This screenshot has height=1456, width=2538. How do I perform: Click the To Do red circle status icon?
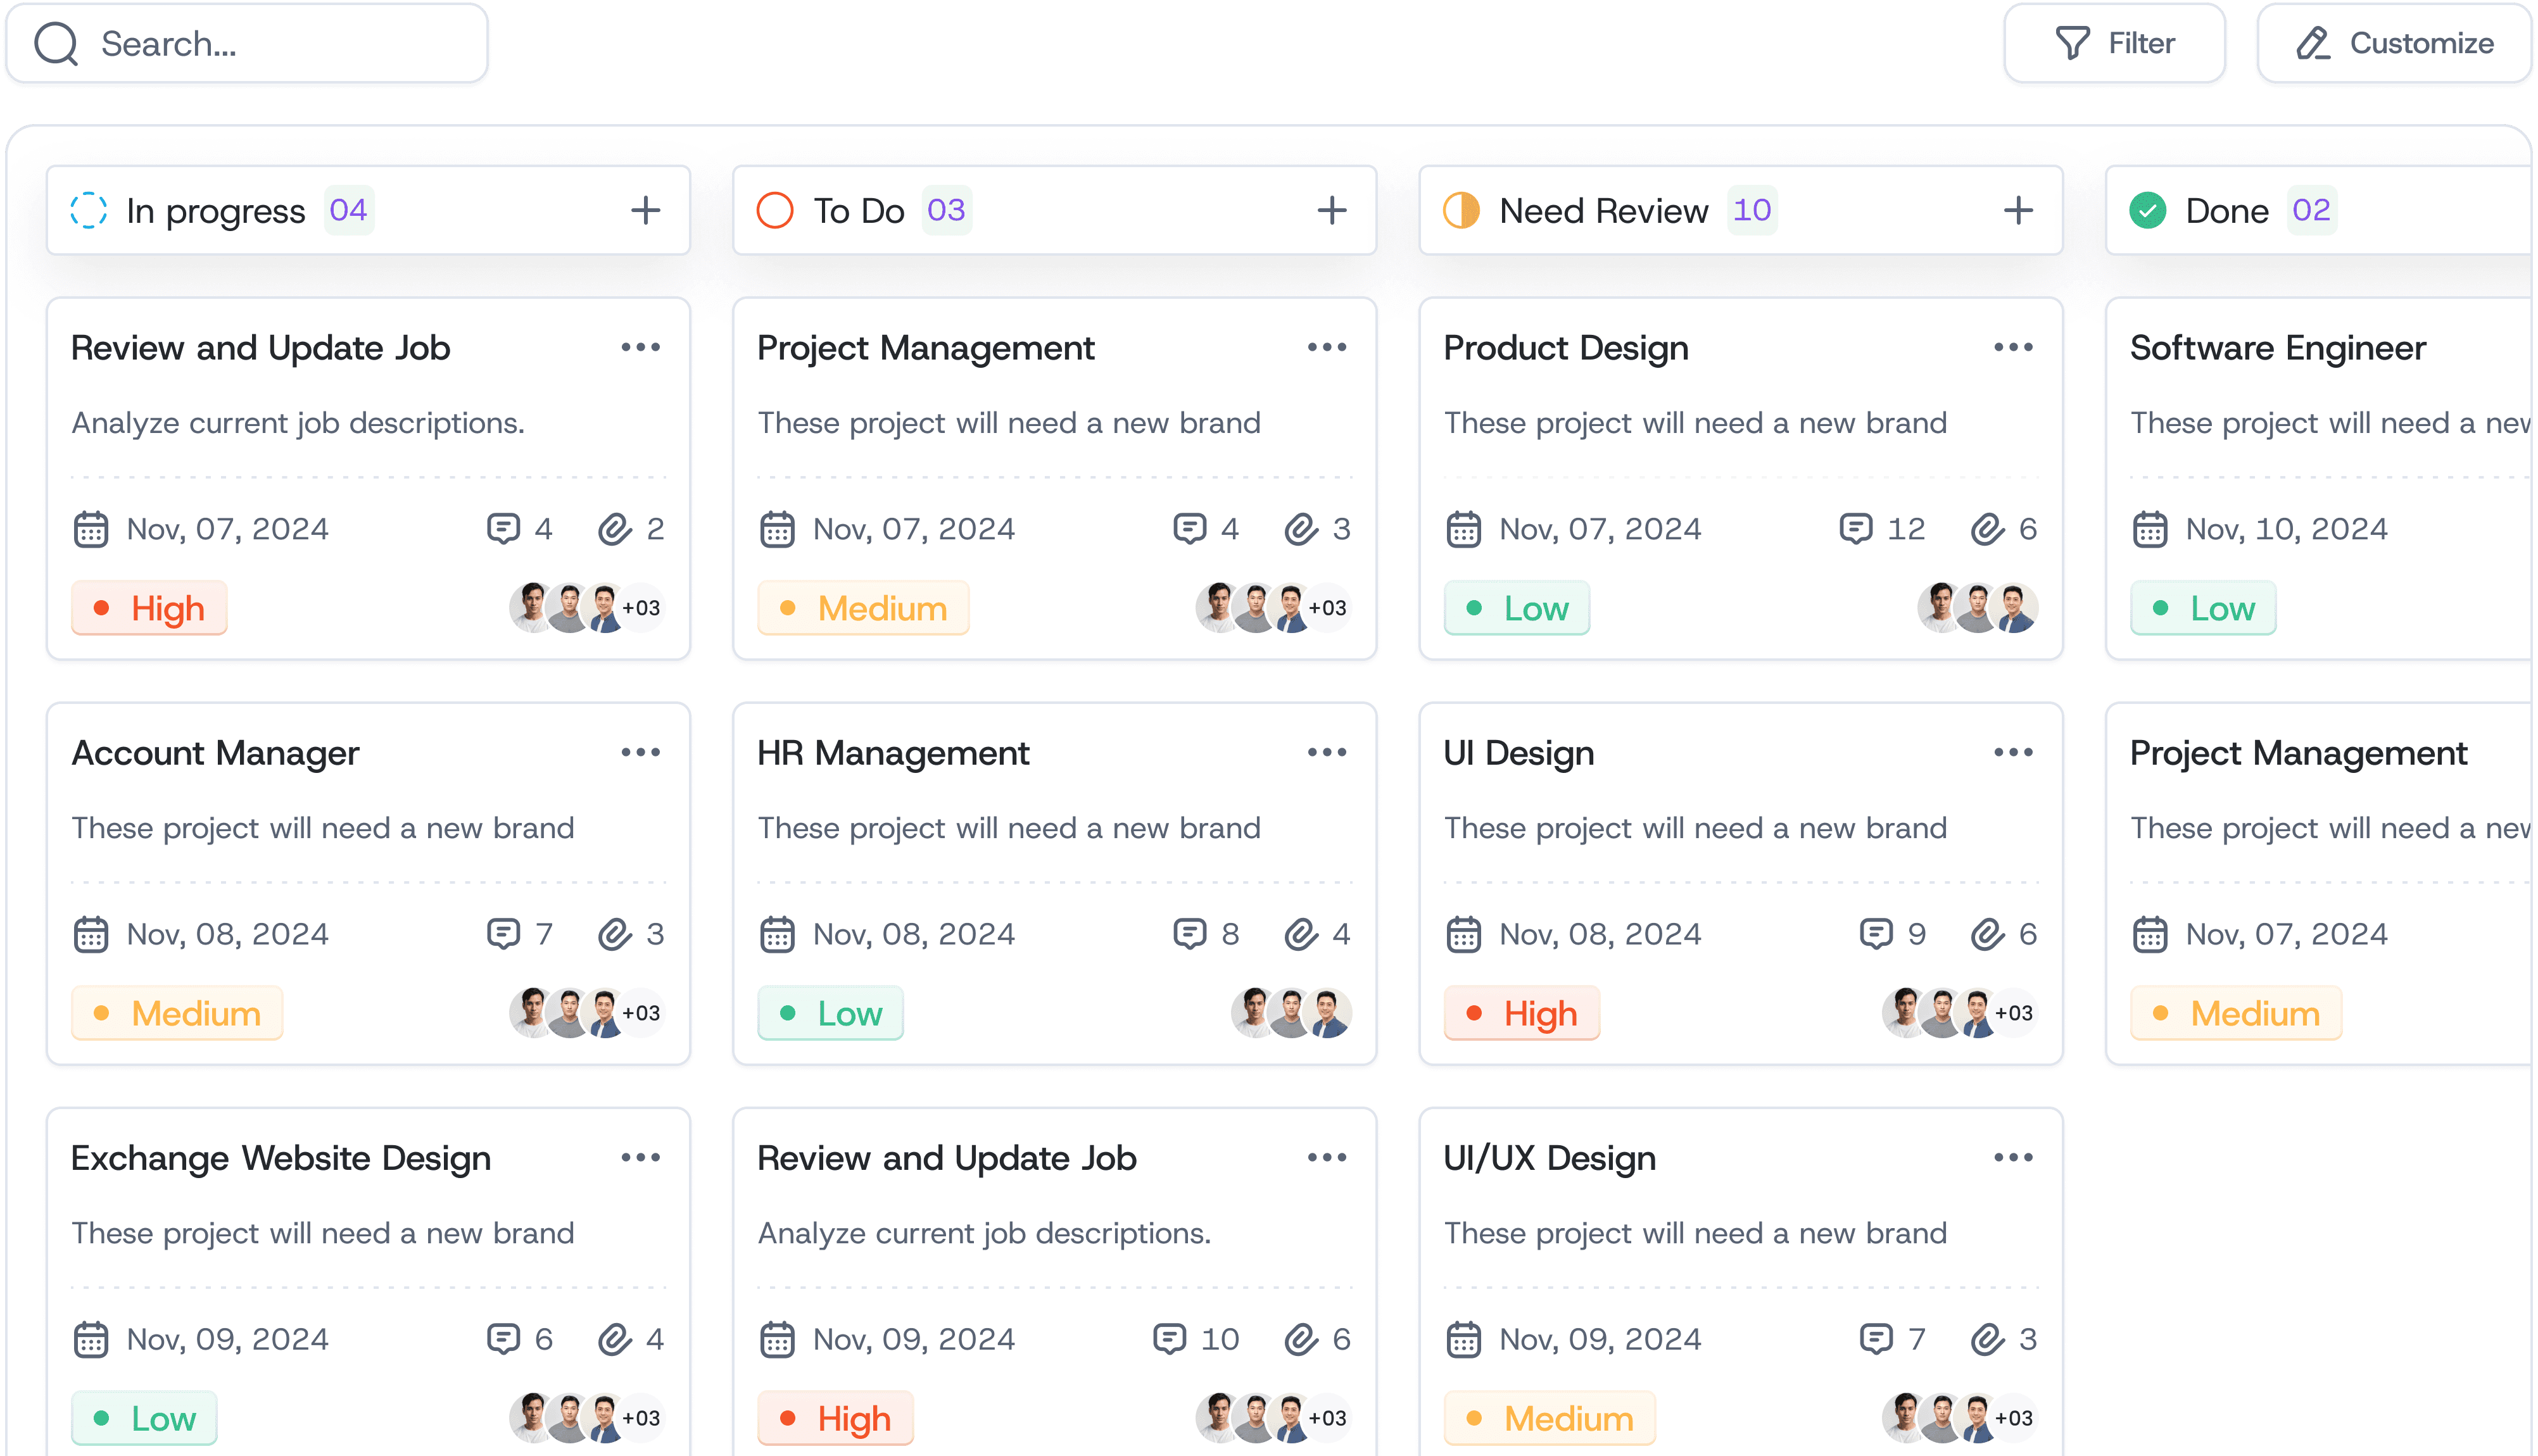tap(775, 210)
